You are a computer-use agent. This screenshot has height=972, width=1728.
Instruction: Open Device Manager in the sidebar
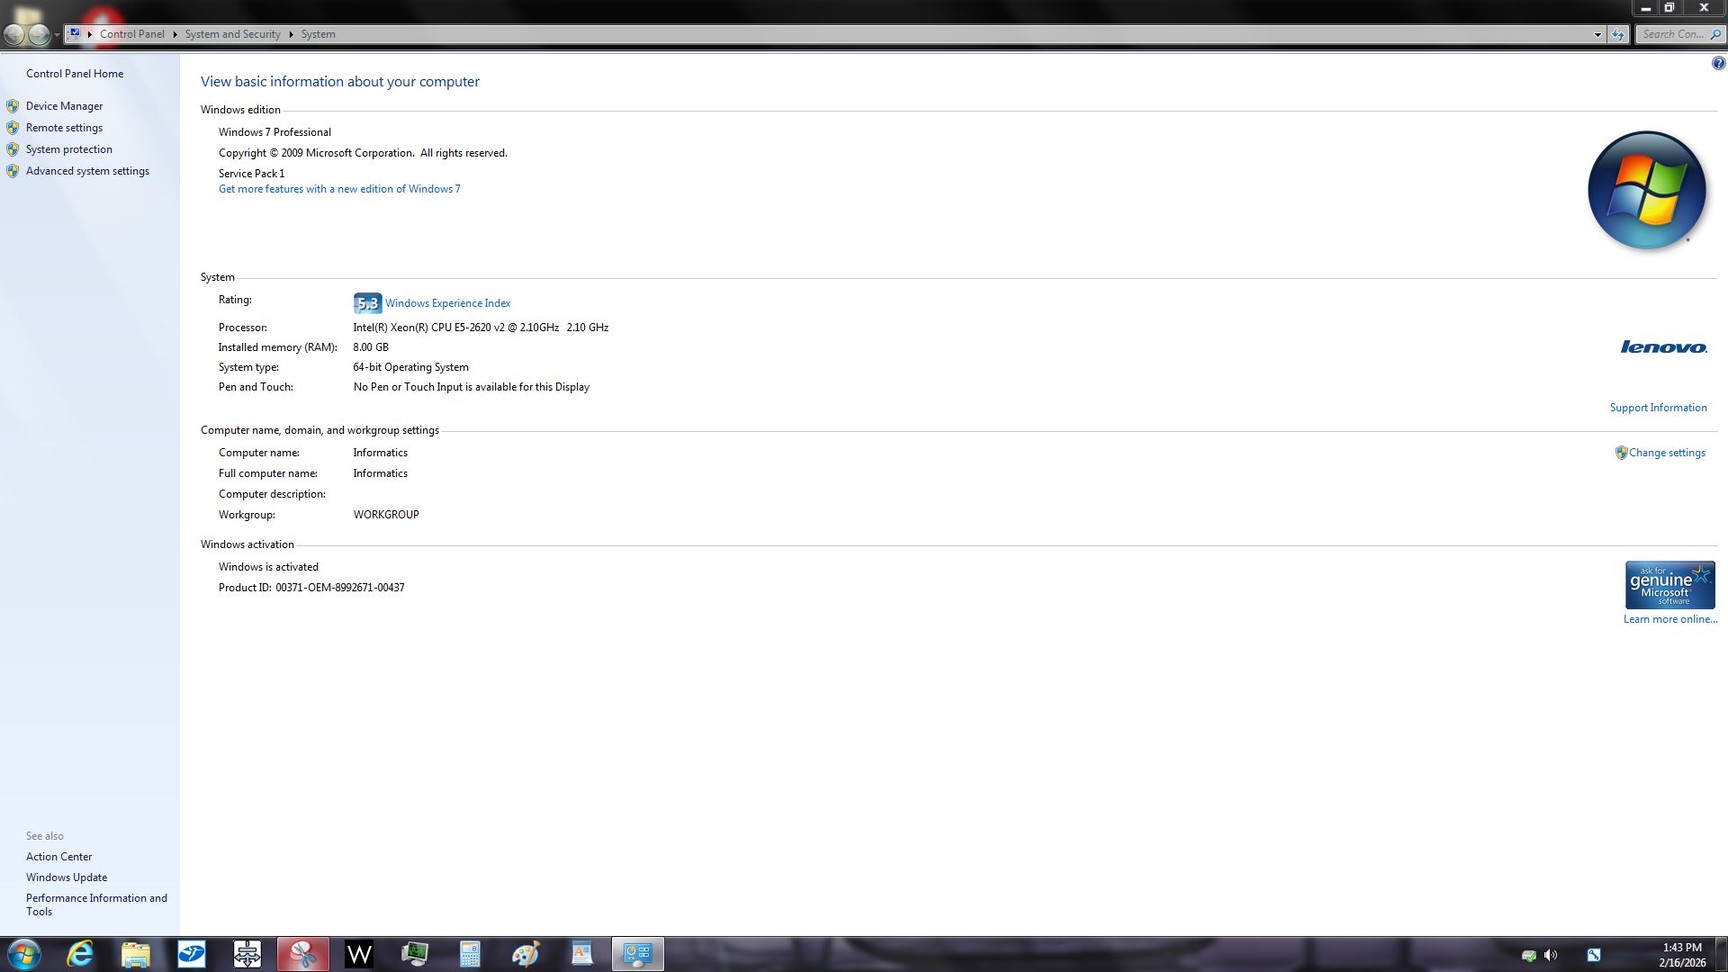(x=64, y=106)
